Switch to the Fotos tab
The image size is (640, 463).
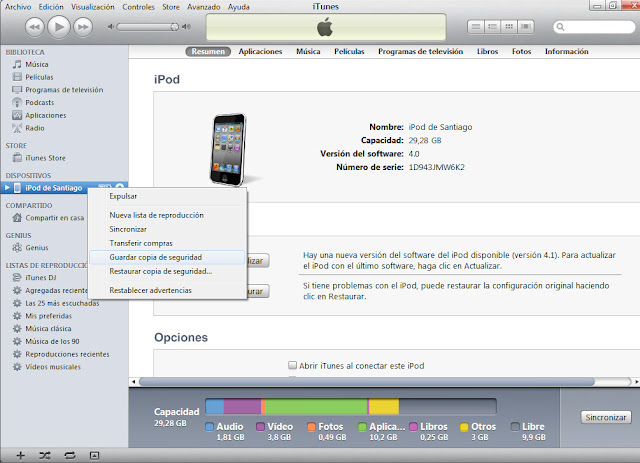521,51
